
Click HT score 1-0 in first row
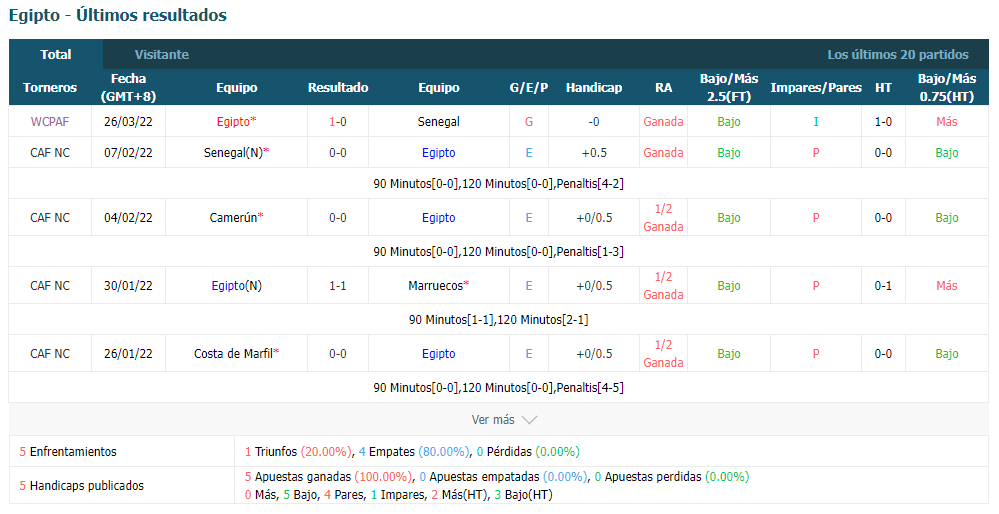point(883,121)
